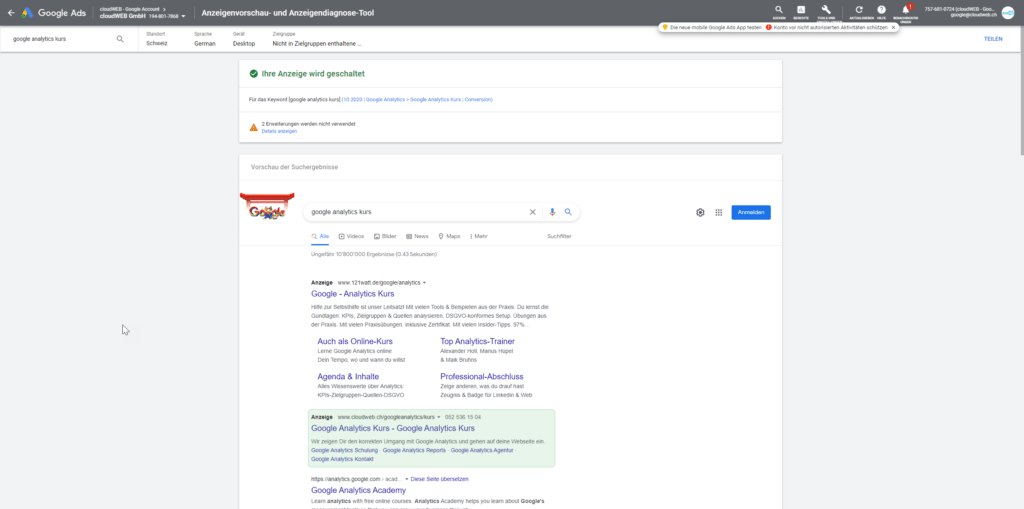Open the Sprache German selector

coord(205,39)
